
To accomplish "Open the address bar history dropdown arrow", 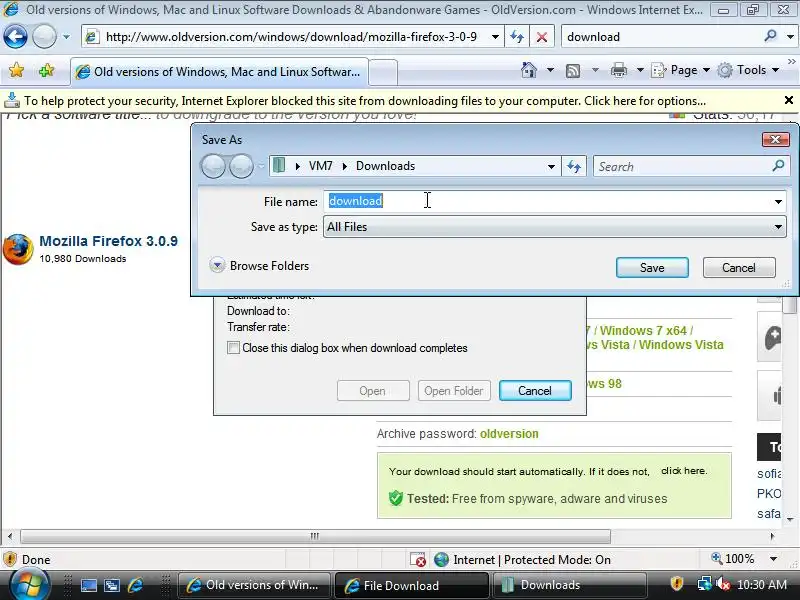I will [x=495, y=37].
